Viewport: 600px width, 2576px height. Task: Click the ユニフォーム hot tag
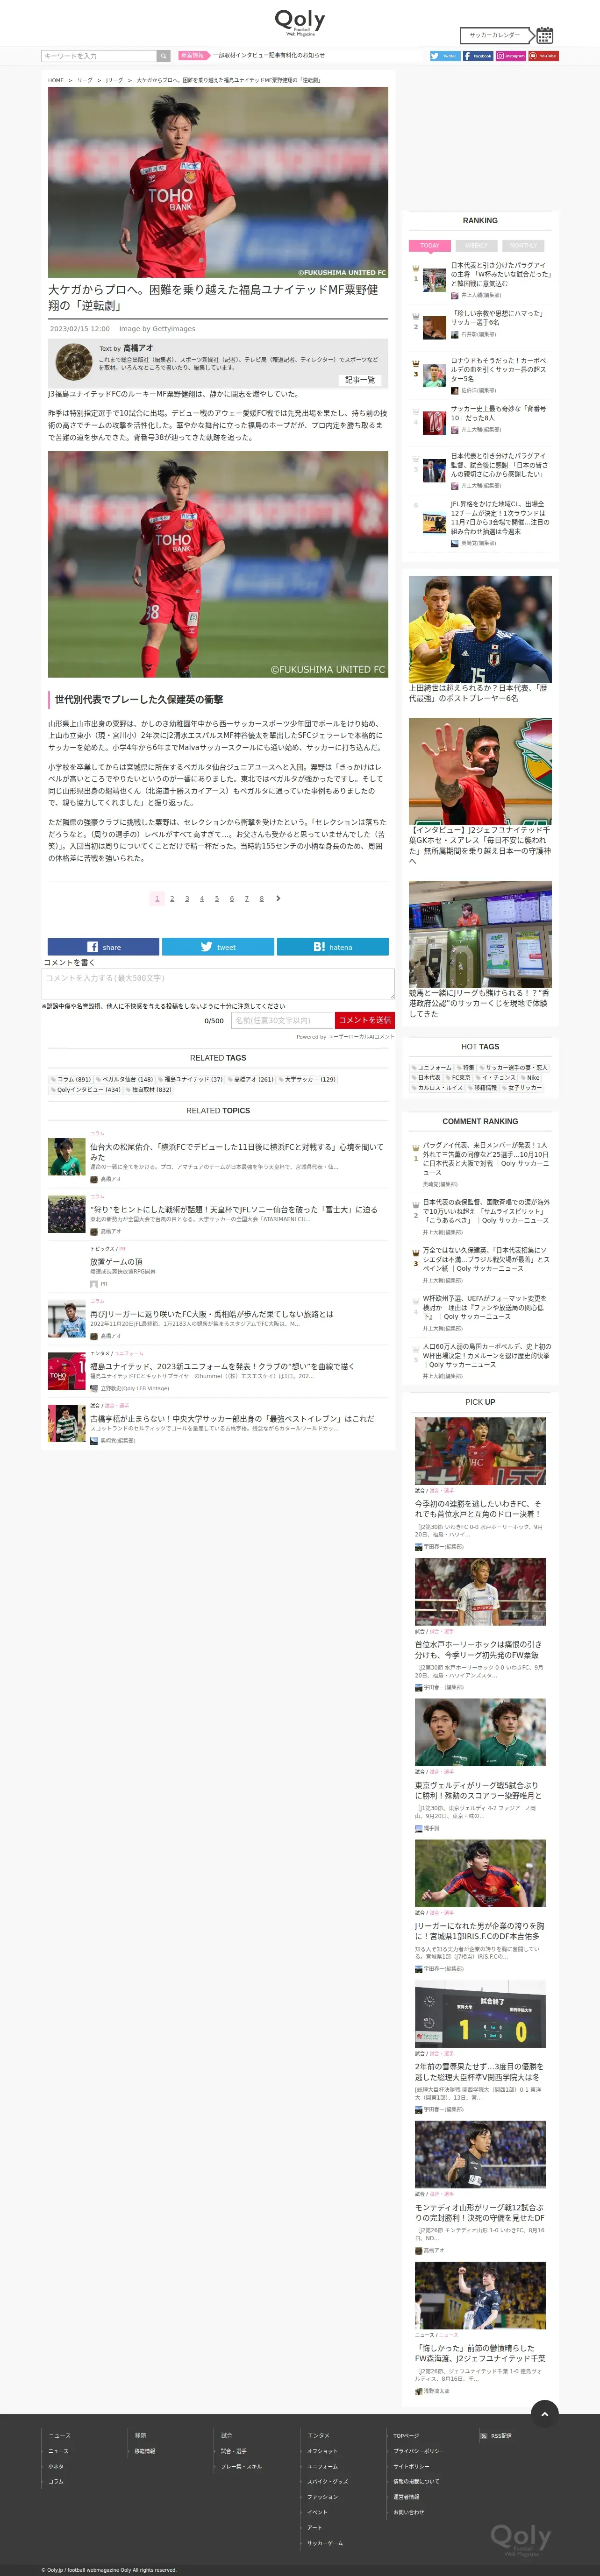[x=432, y=1068]
